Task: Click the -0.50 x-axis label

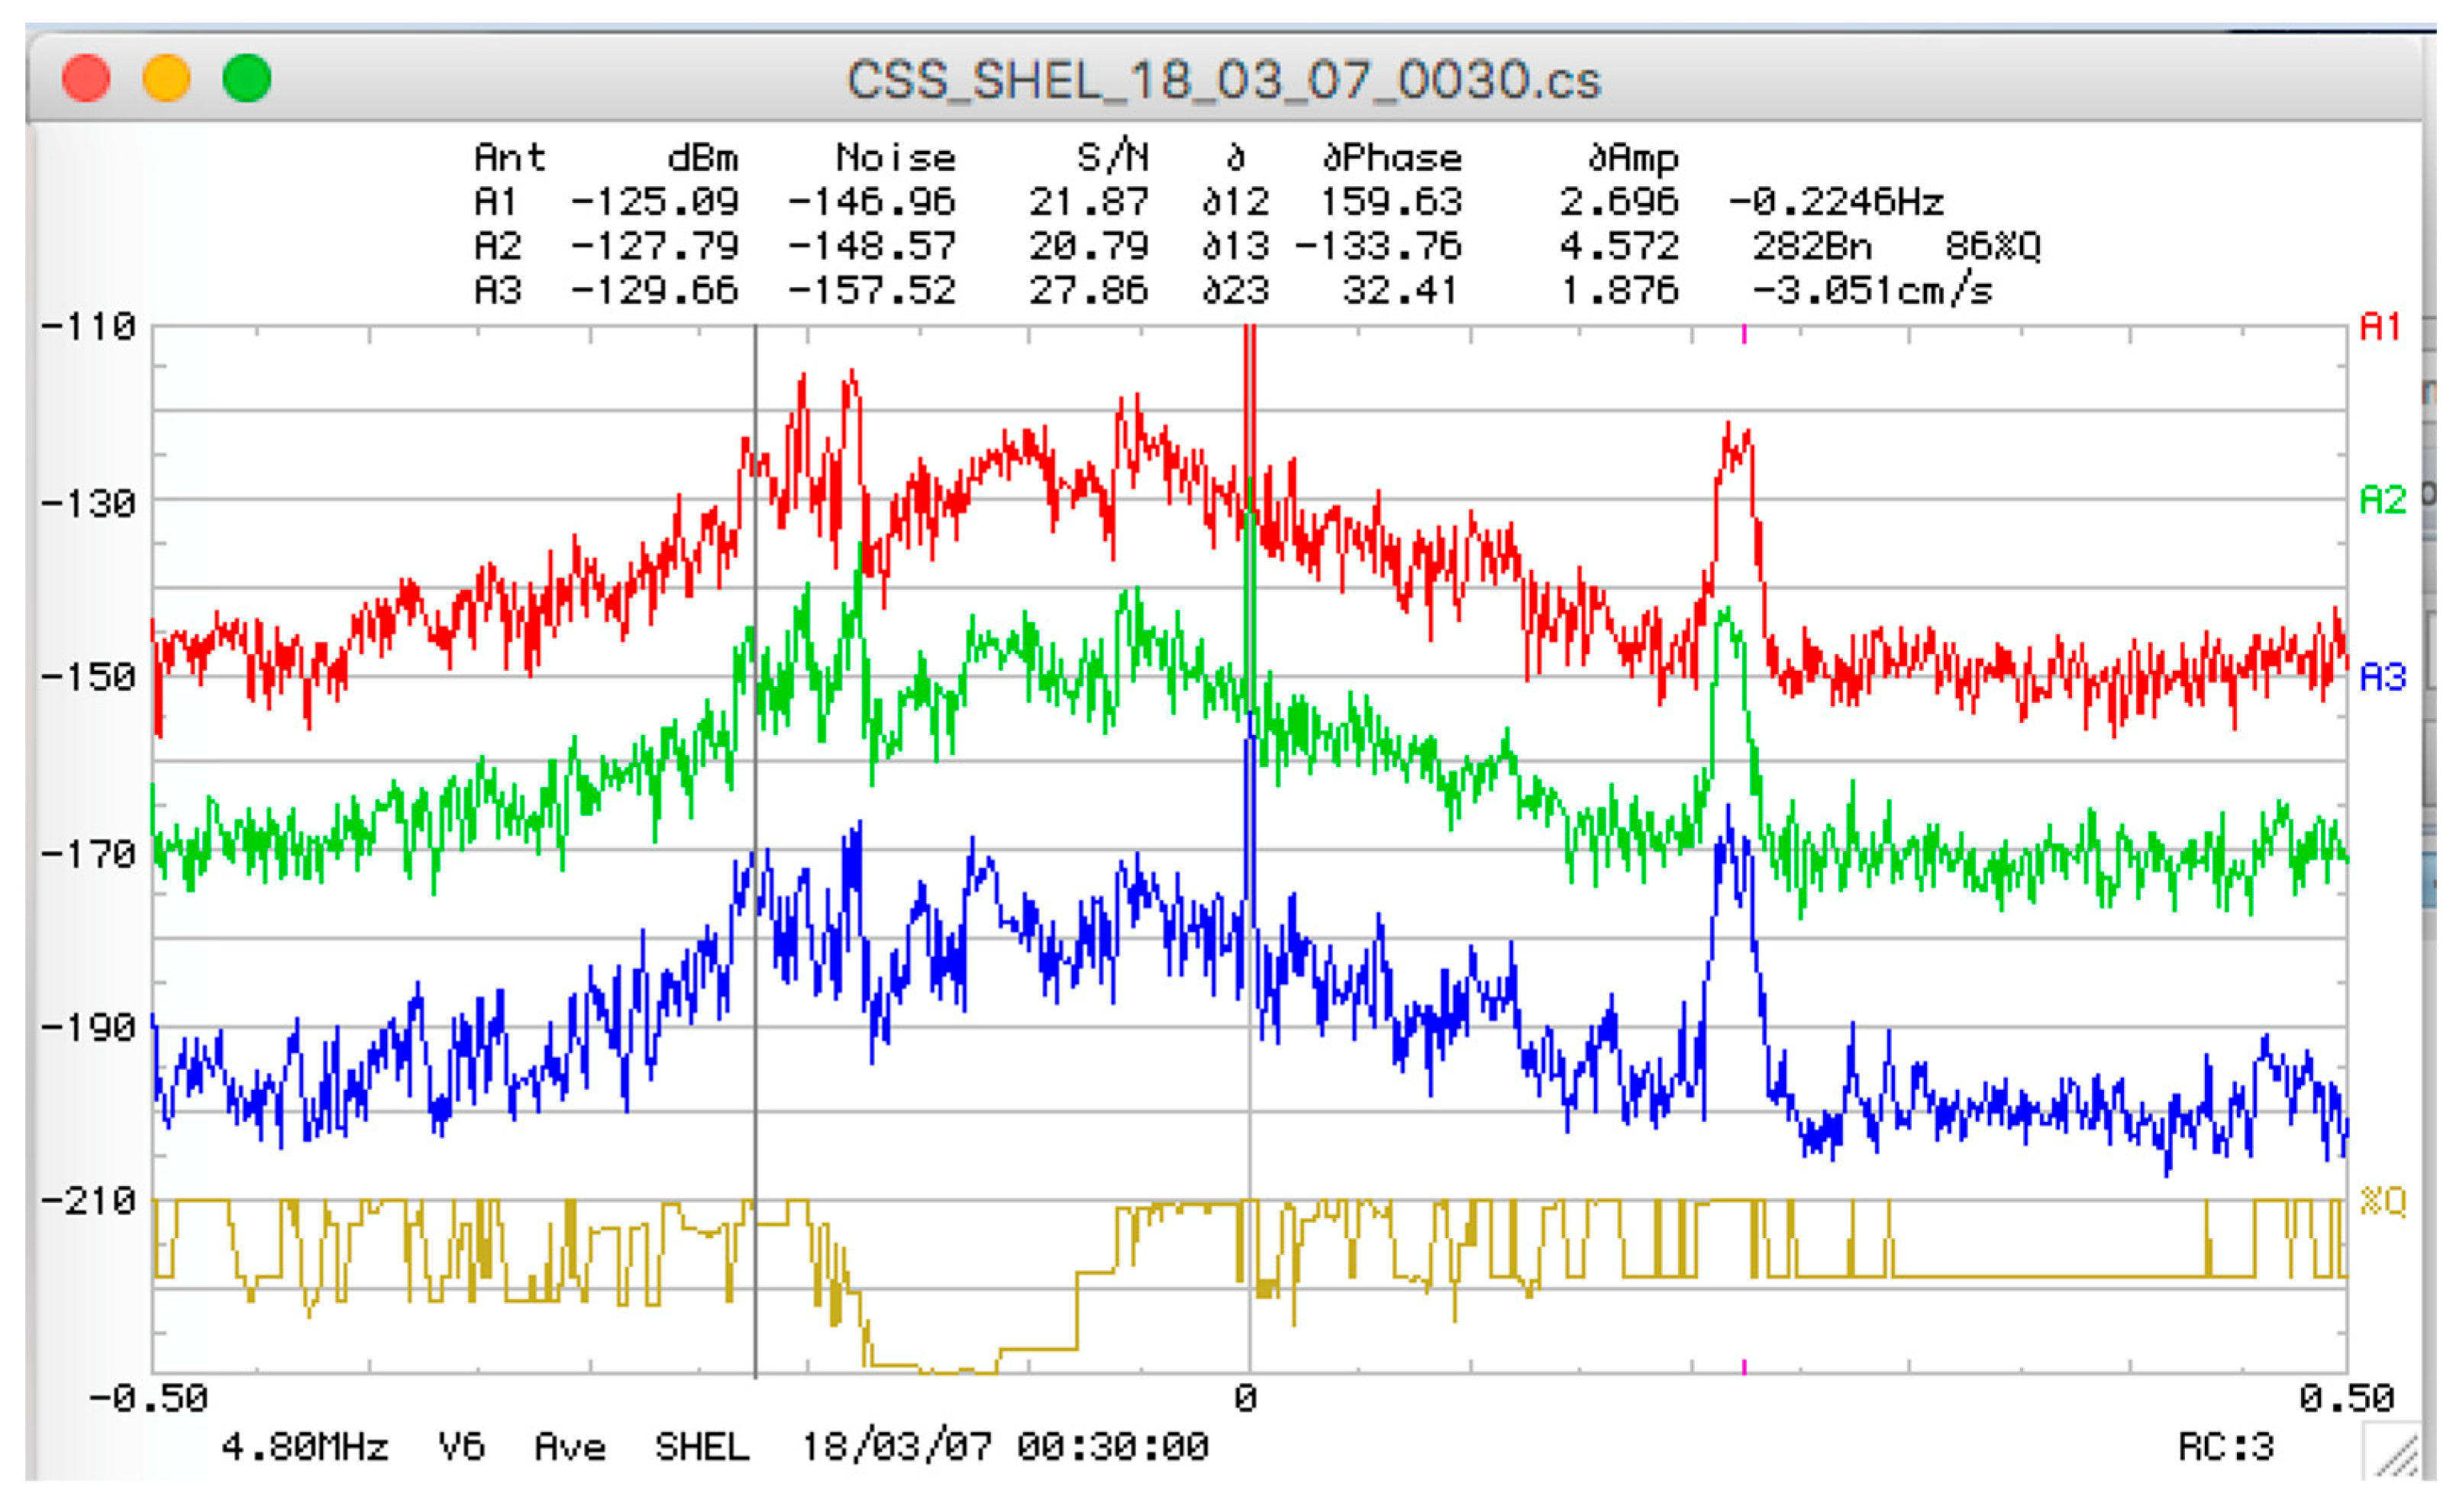Action: pos(149,1398)
